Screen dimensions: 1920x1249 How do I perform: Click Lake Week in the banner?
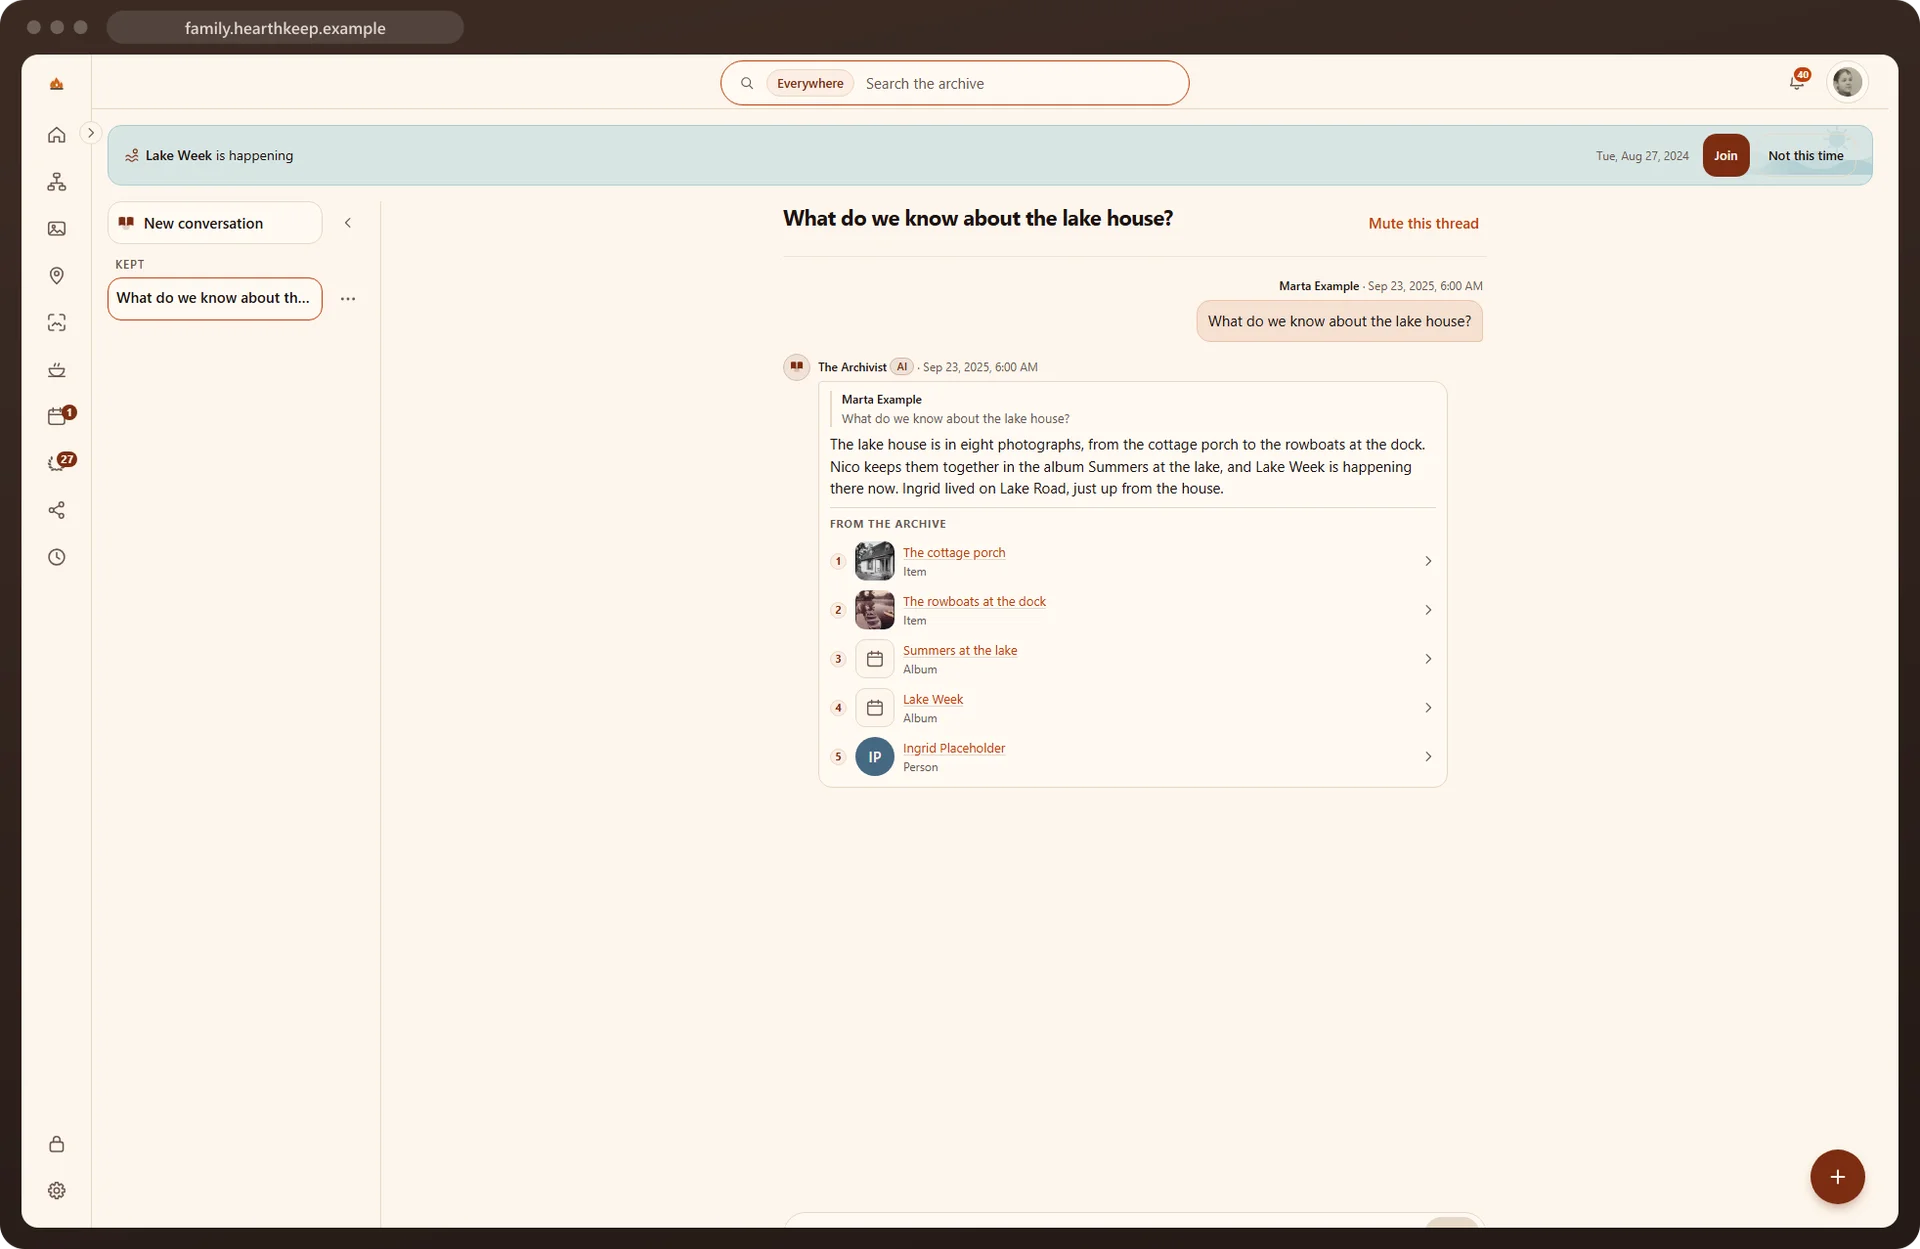click(x=178, y=156)
